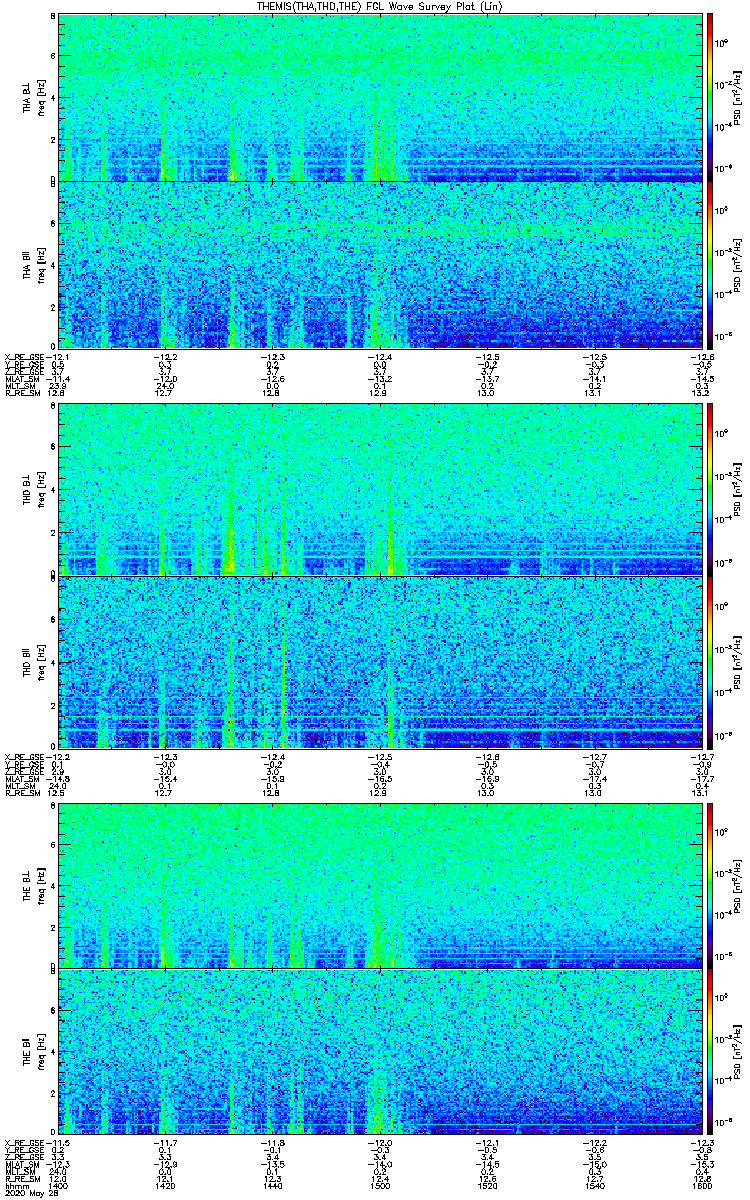Click the "THA B∥ freq [Hz]" axis label
This screenshot has width=750, height=1200.
(34, 264)
